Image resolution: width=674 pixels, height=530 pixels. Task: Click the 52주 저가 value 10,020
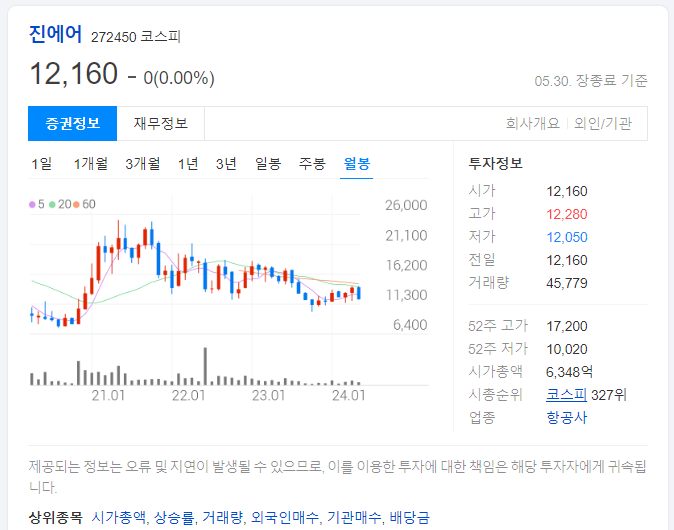click(567, 349)
